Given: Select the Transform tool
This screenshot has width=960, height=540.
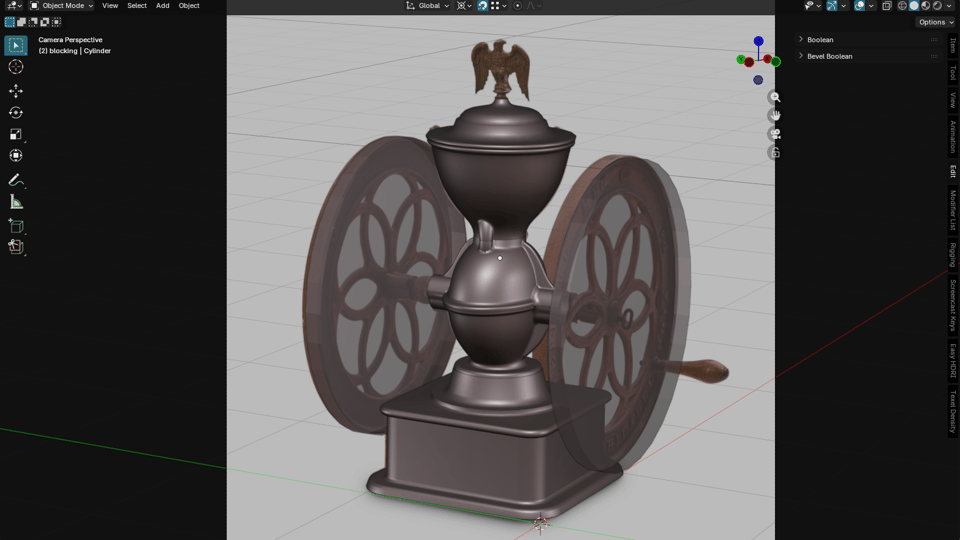Looking at the screenshot, I should (16, 156).
